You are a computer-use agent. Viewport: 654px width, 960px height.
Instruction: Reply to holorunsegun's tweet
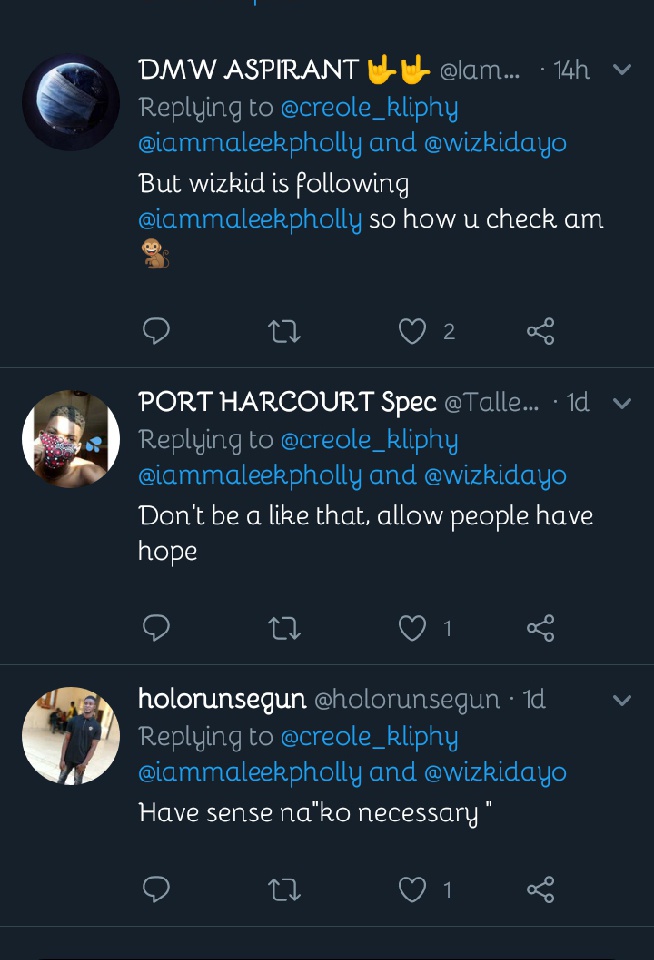(156, 889)
